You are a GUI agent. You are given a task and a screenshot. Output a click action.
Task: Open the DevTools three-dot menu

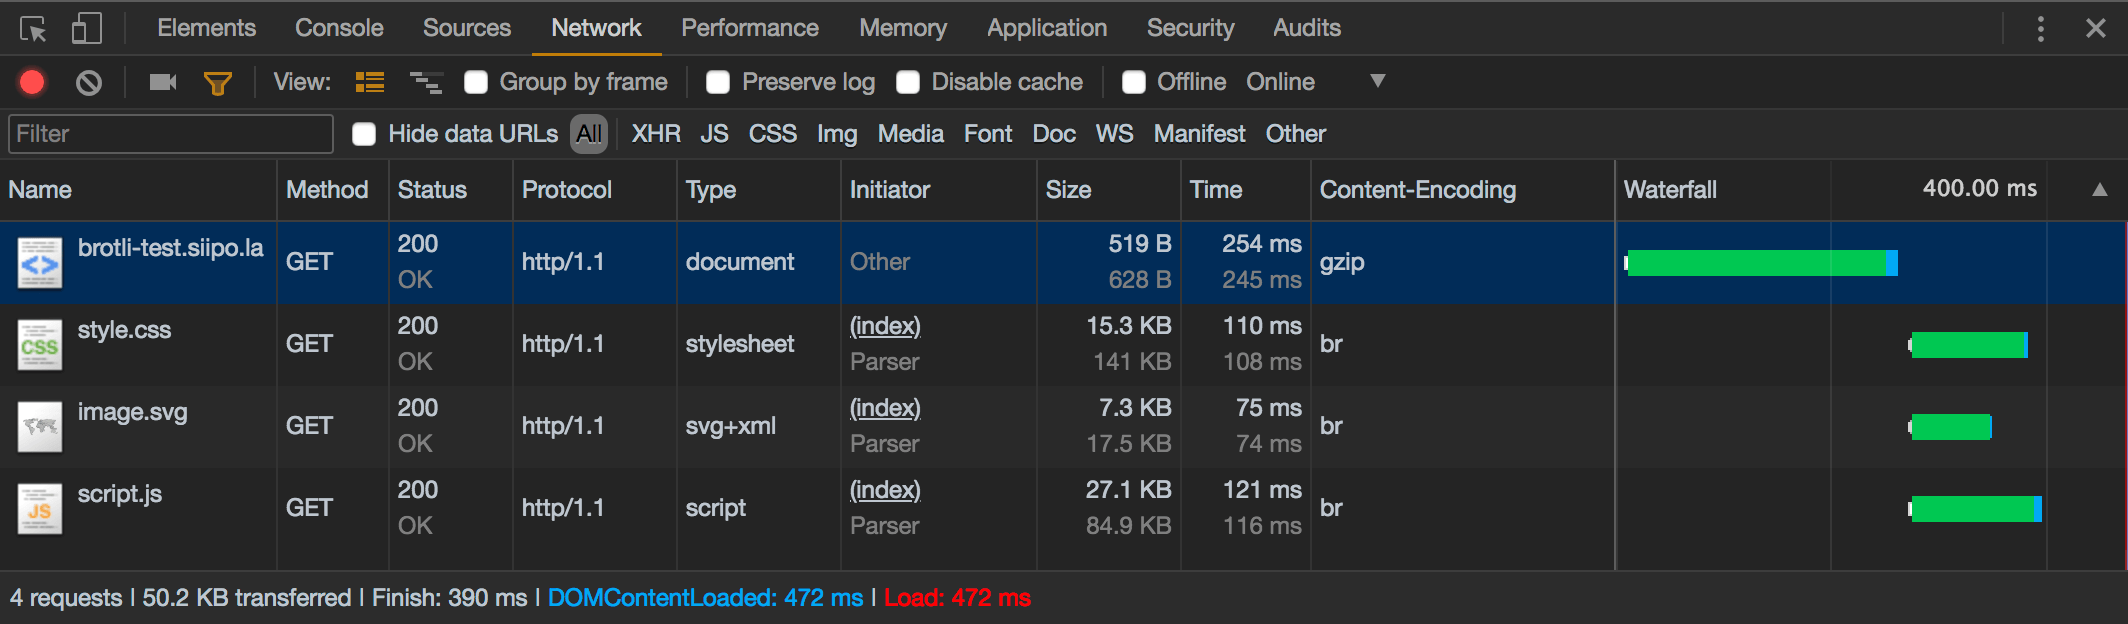(x=2040, y=29)
